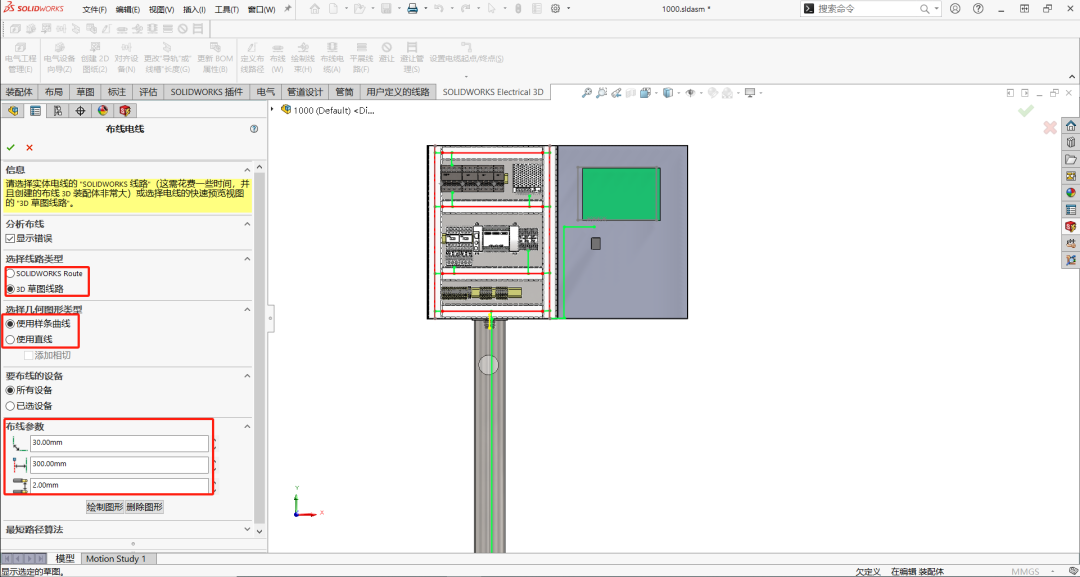1080x577 pixels.
Task: Expand the 1000 (Default) tree node
Action: (x=273, y=109)
